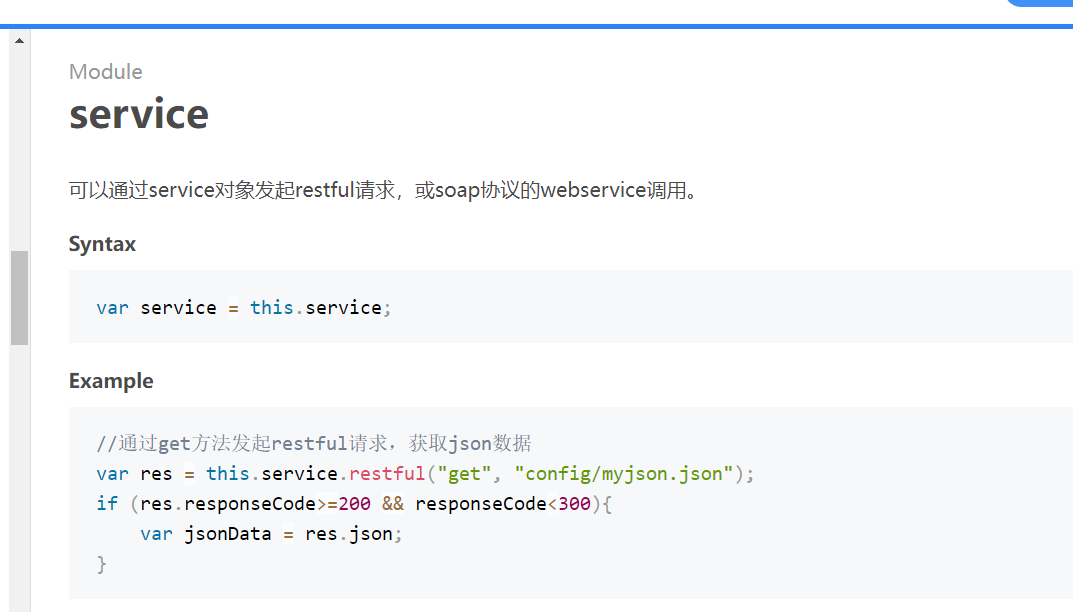
Task: Click the scrollbar up arrow
Action: click(x=19, y=40)
